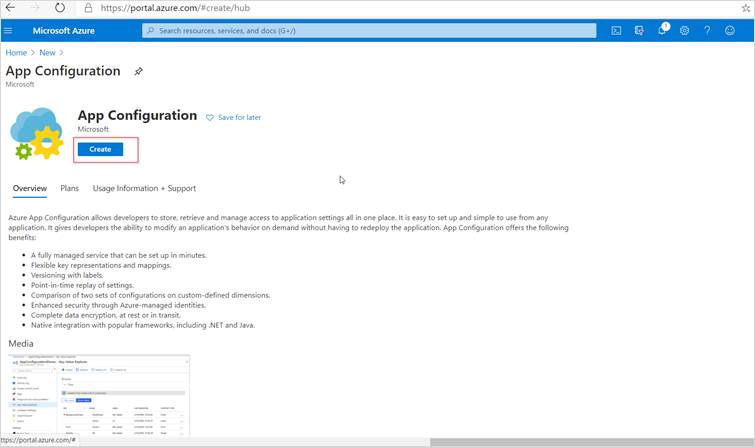Click the Create button
The image size is (755, 447).
100,149
